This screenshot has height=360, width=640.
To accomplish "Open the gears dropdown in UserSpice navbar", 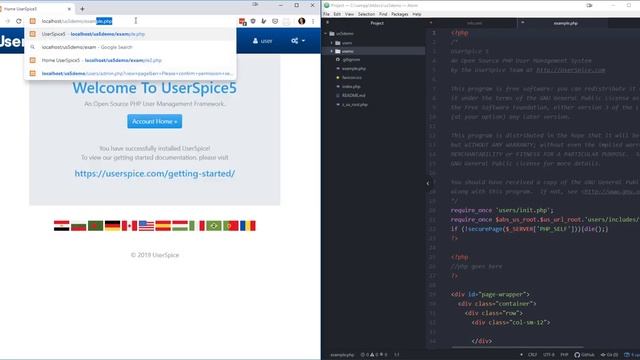I will coord(298,41).
